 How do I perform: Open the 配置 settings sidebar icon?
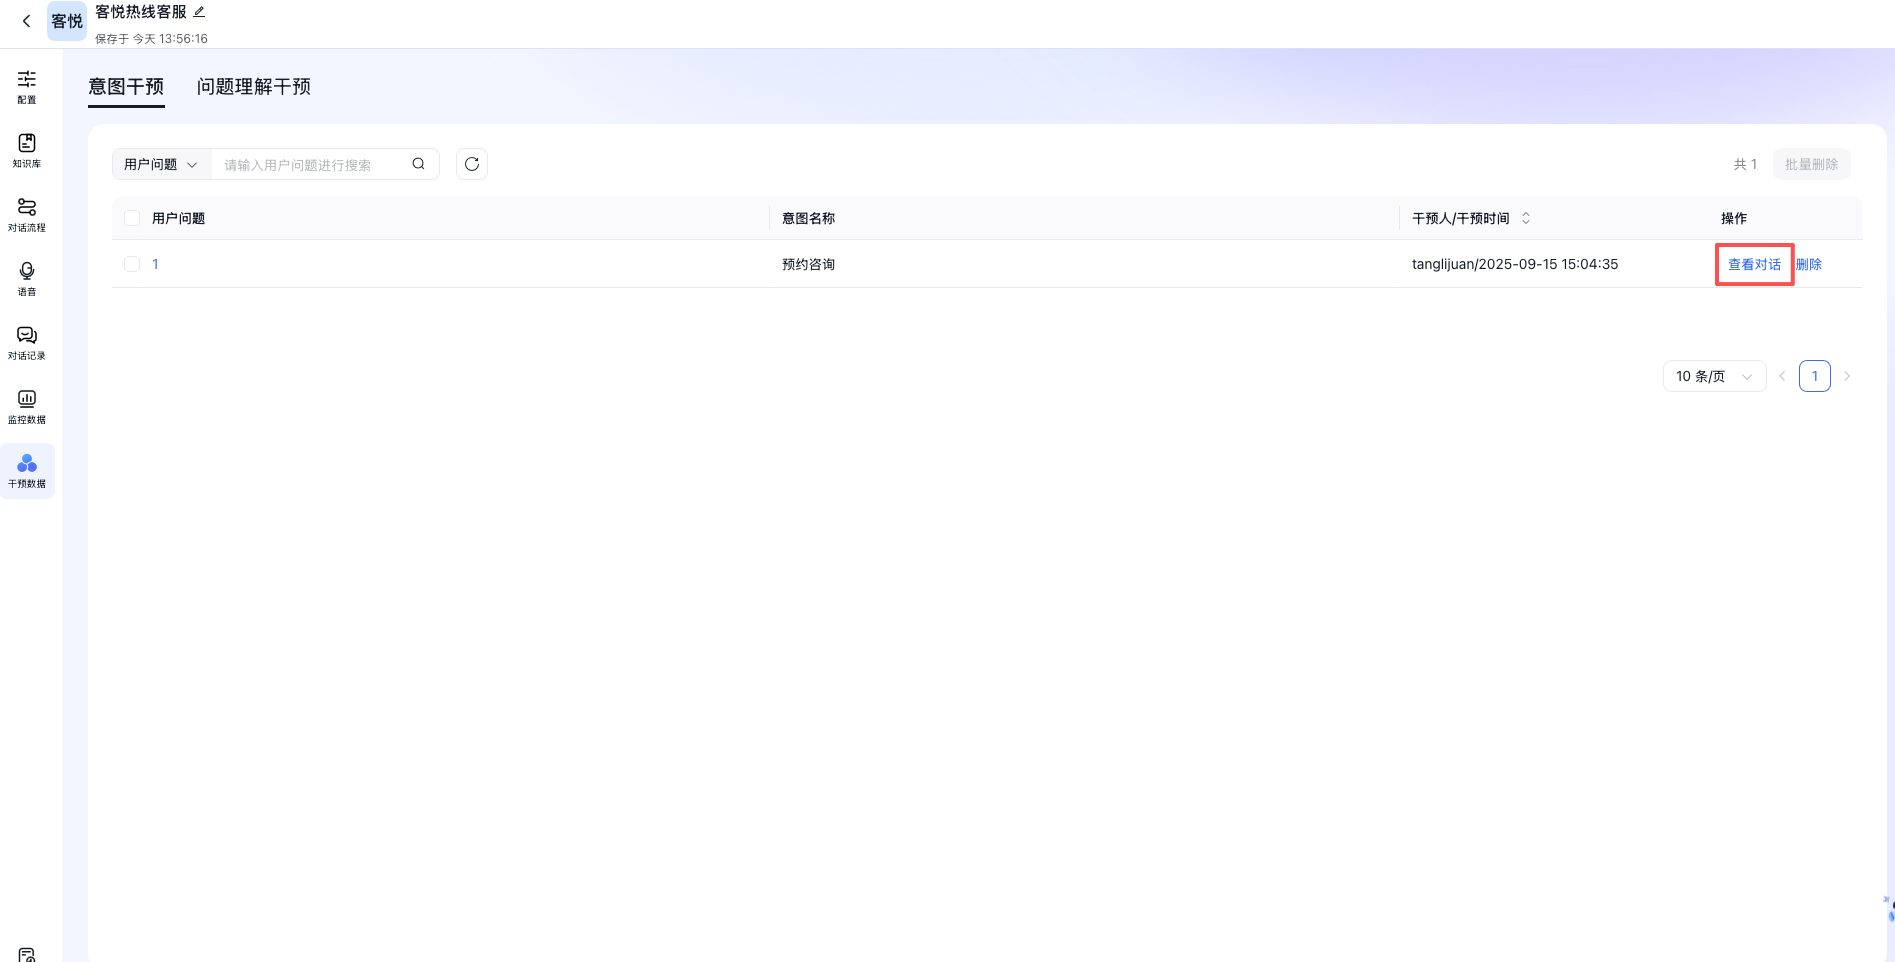pyautogui.click(x=27, y=86)
